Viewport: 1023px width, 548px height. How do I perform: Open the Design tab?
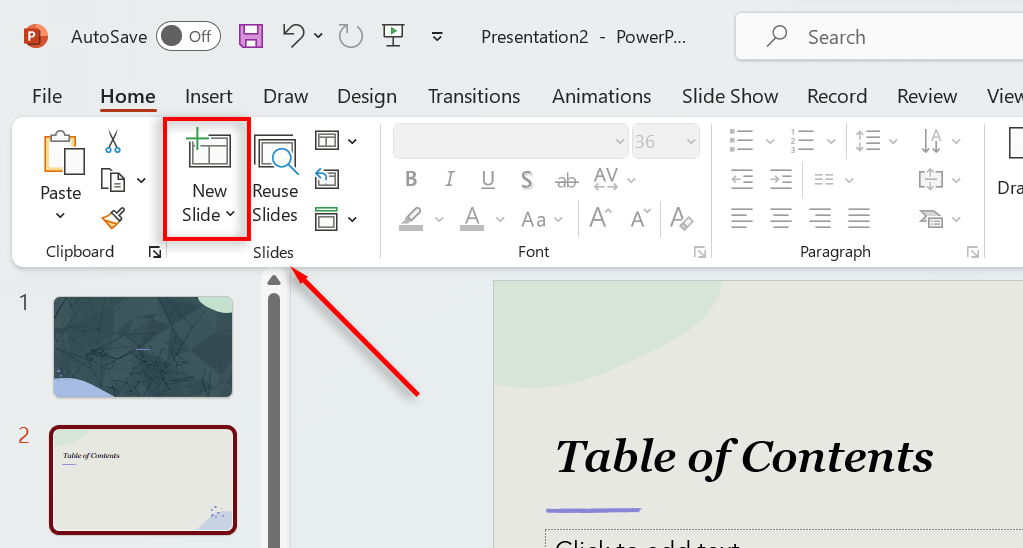pos(367,96)
